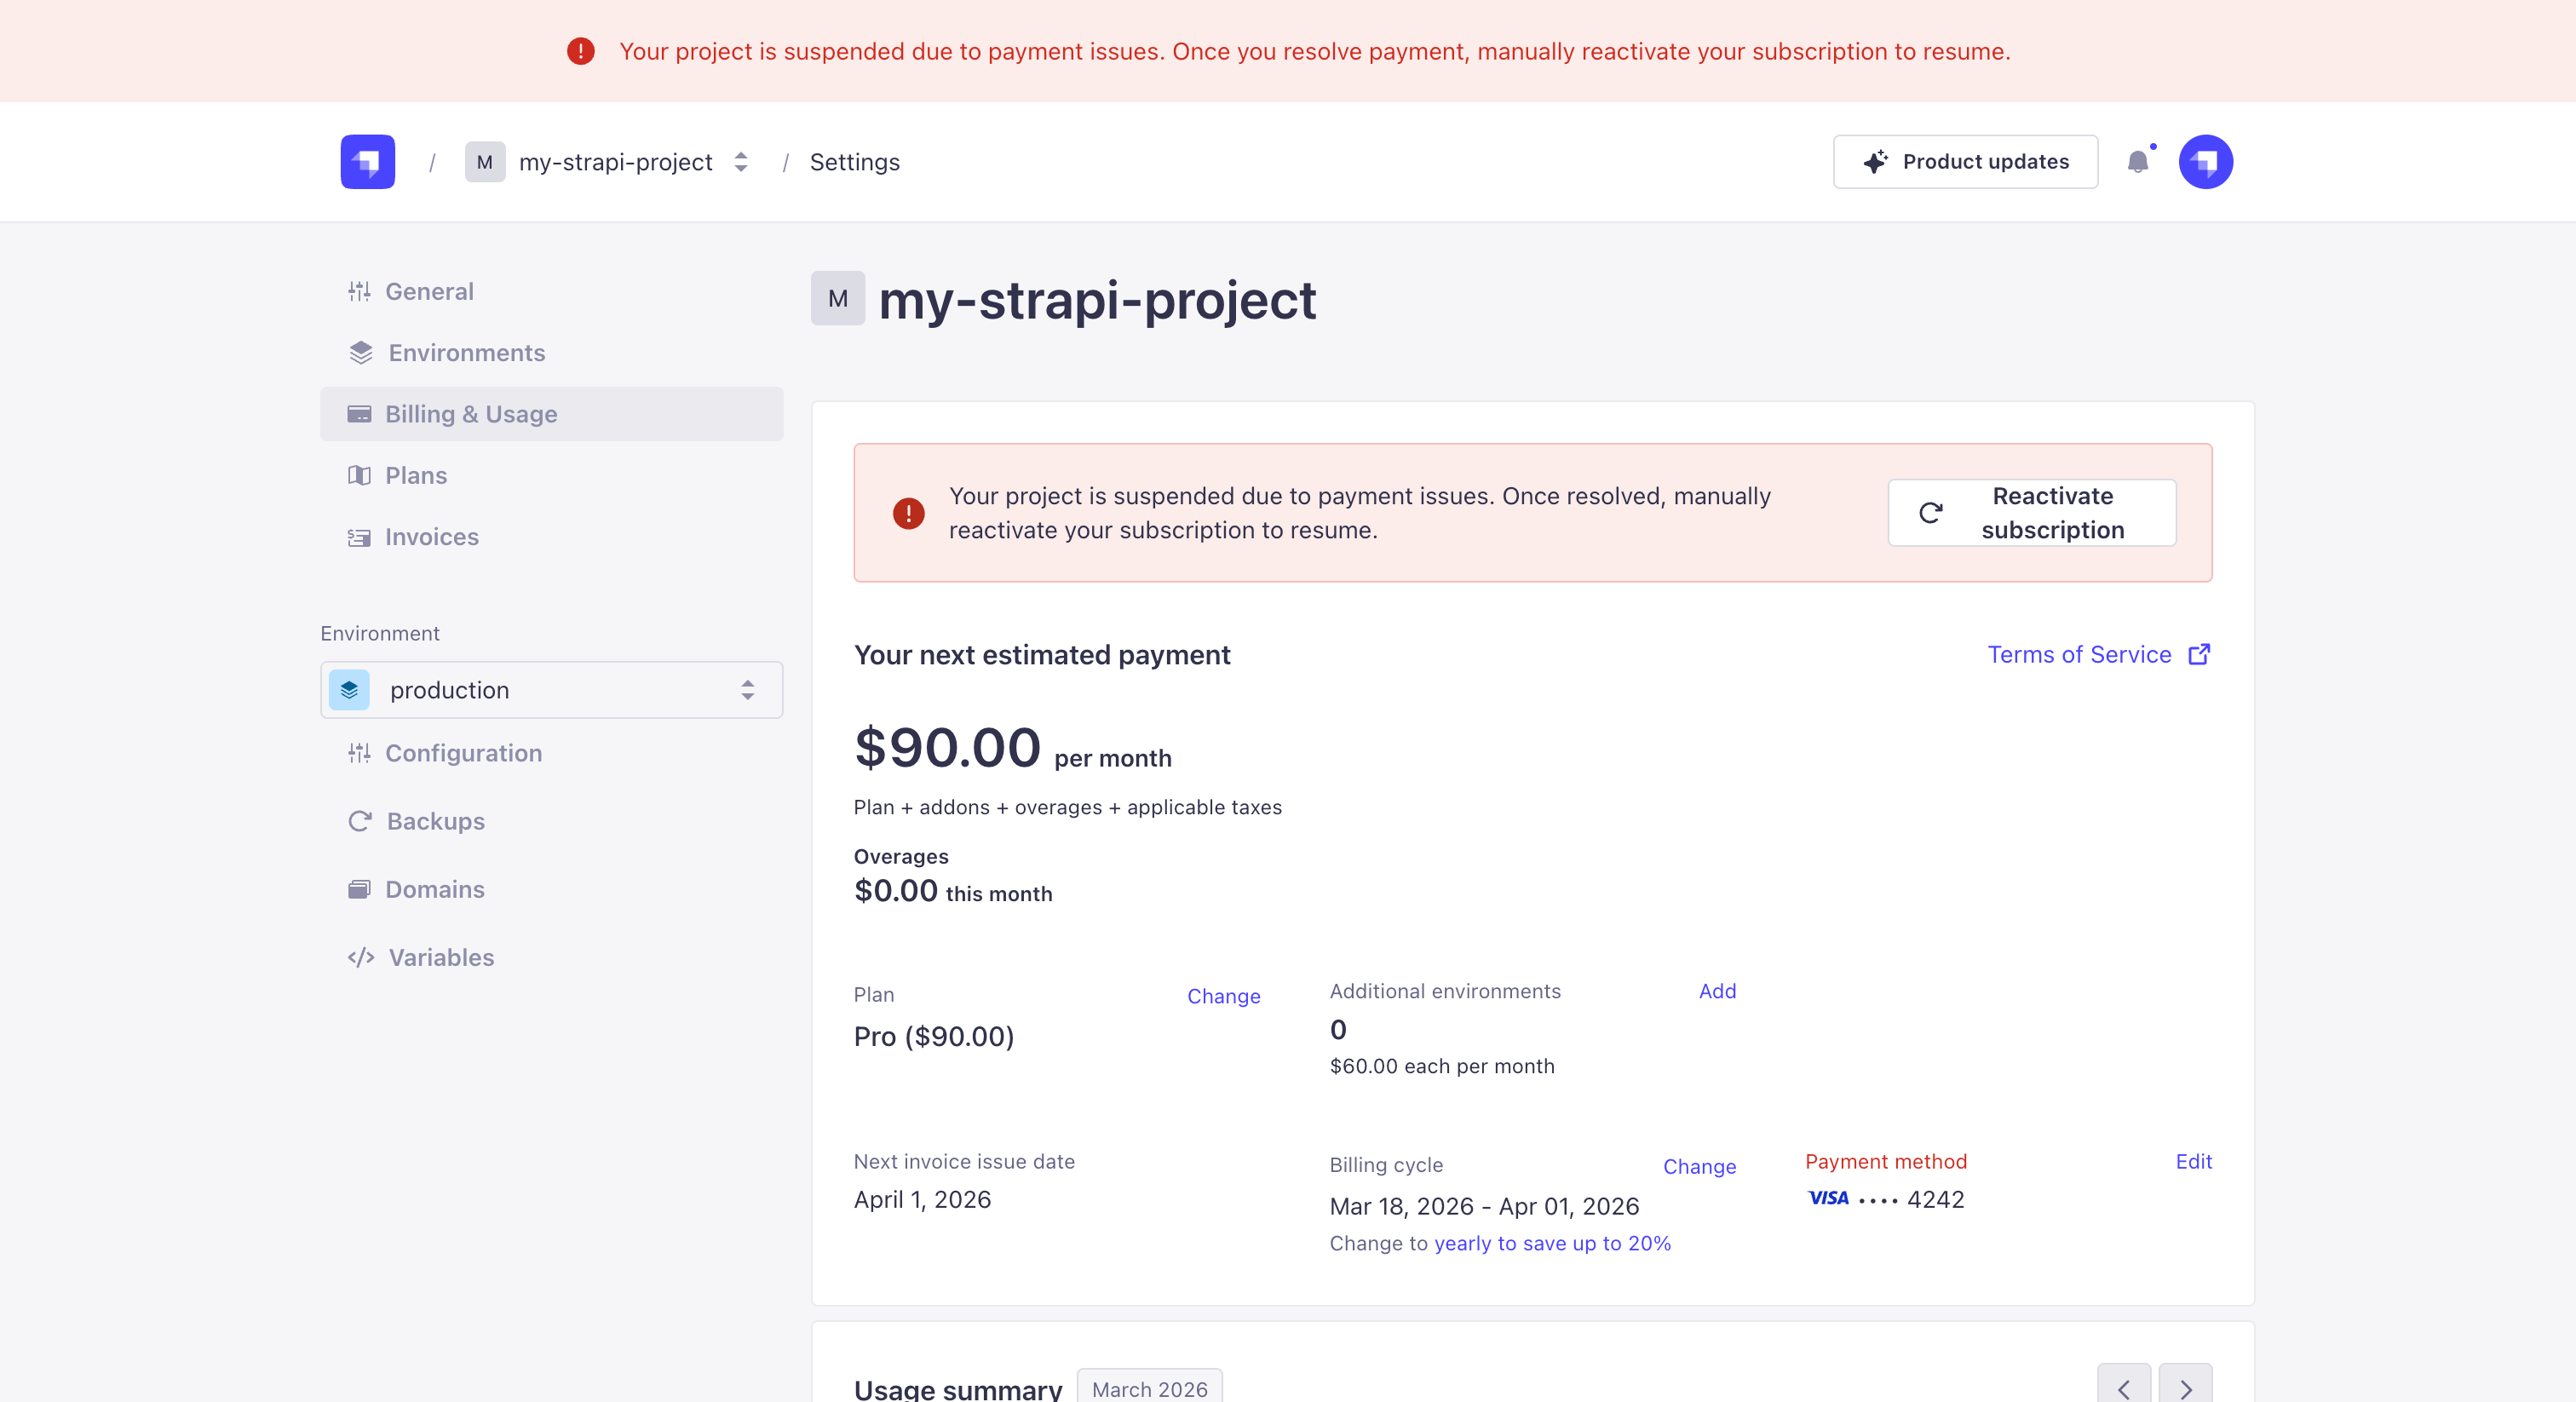
Task: Click the Visa card icon
Action: click(x=1828, y=1198)
